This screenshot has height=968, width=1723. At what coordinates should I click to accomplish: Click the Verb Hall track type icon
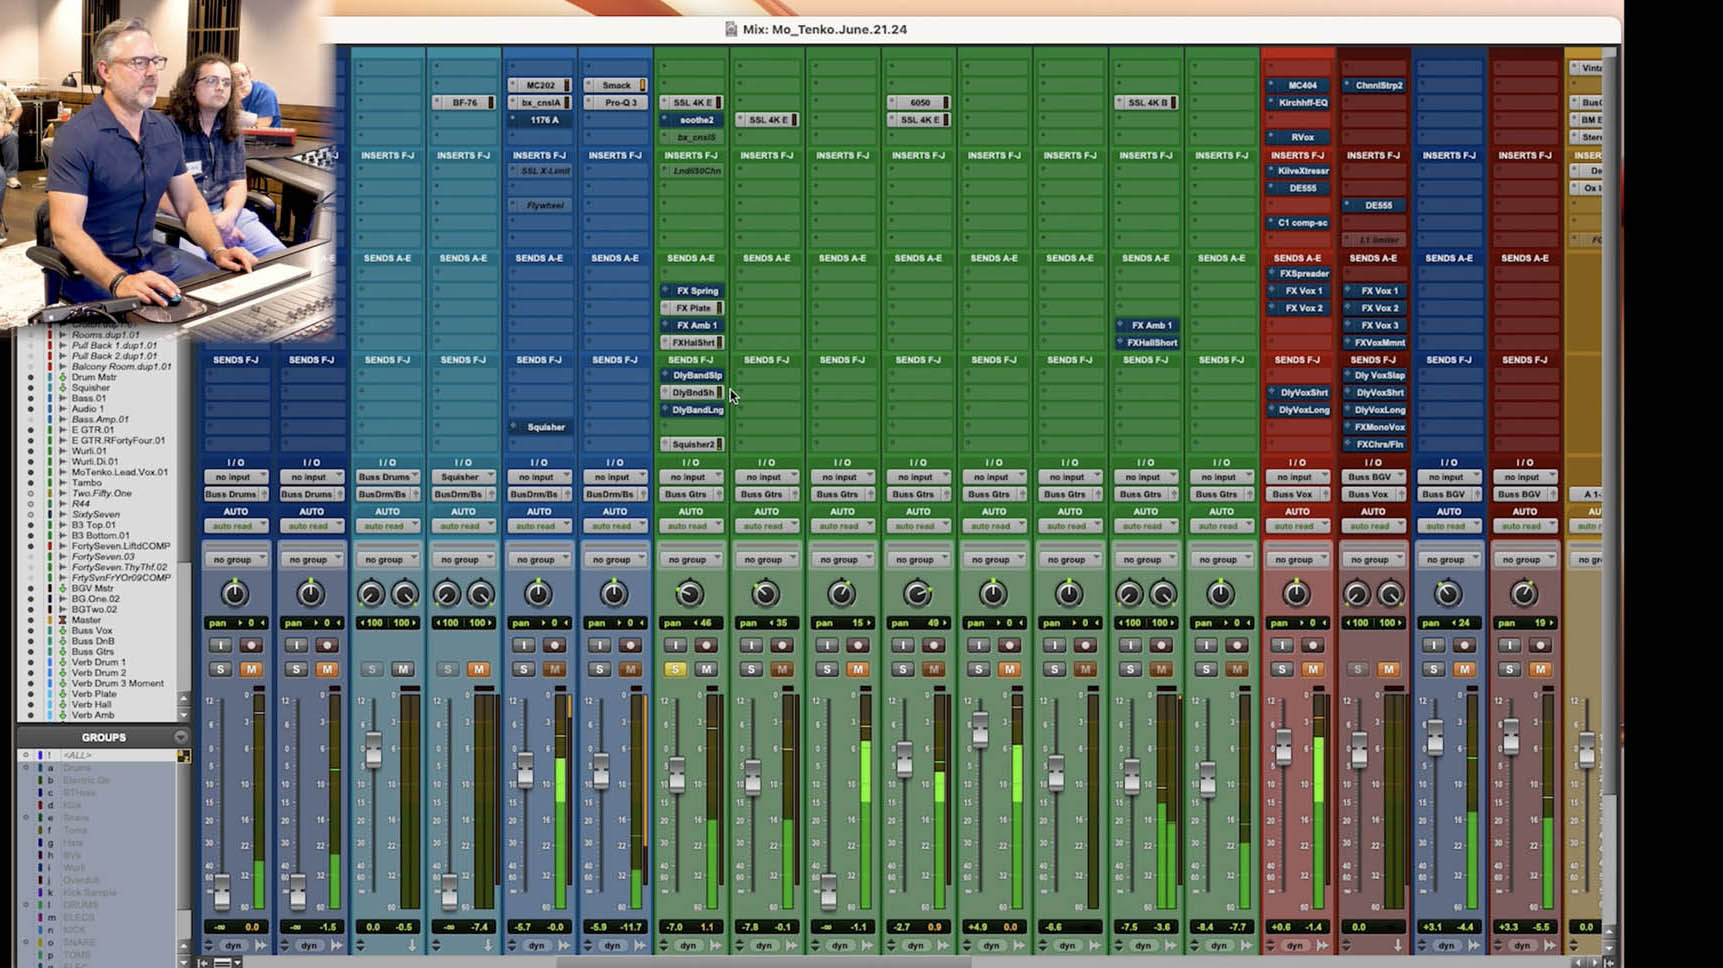coord(62,704)
